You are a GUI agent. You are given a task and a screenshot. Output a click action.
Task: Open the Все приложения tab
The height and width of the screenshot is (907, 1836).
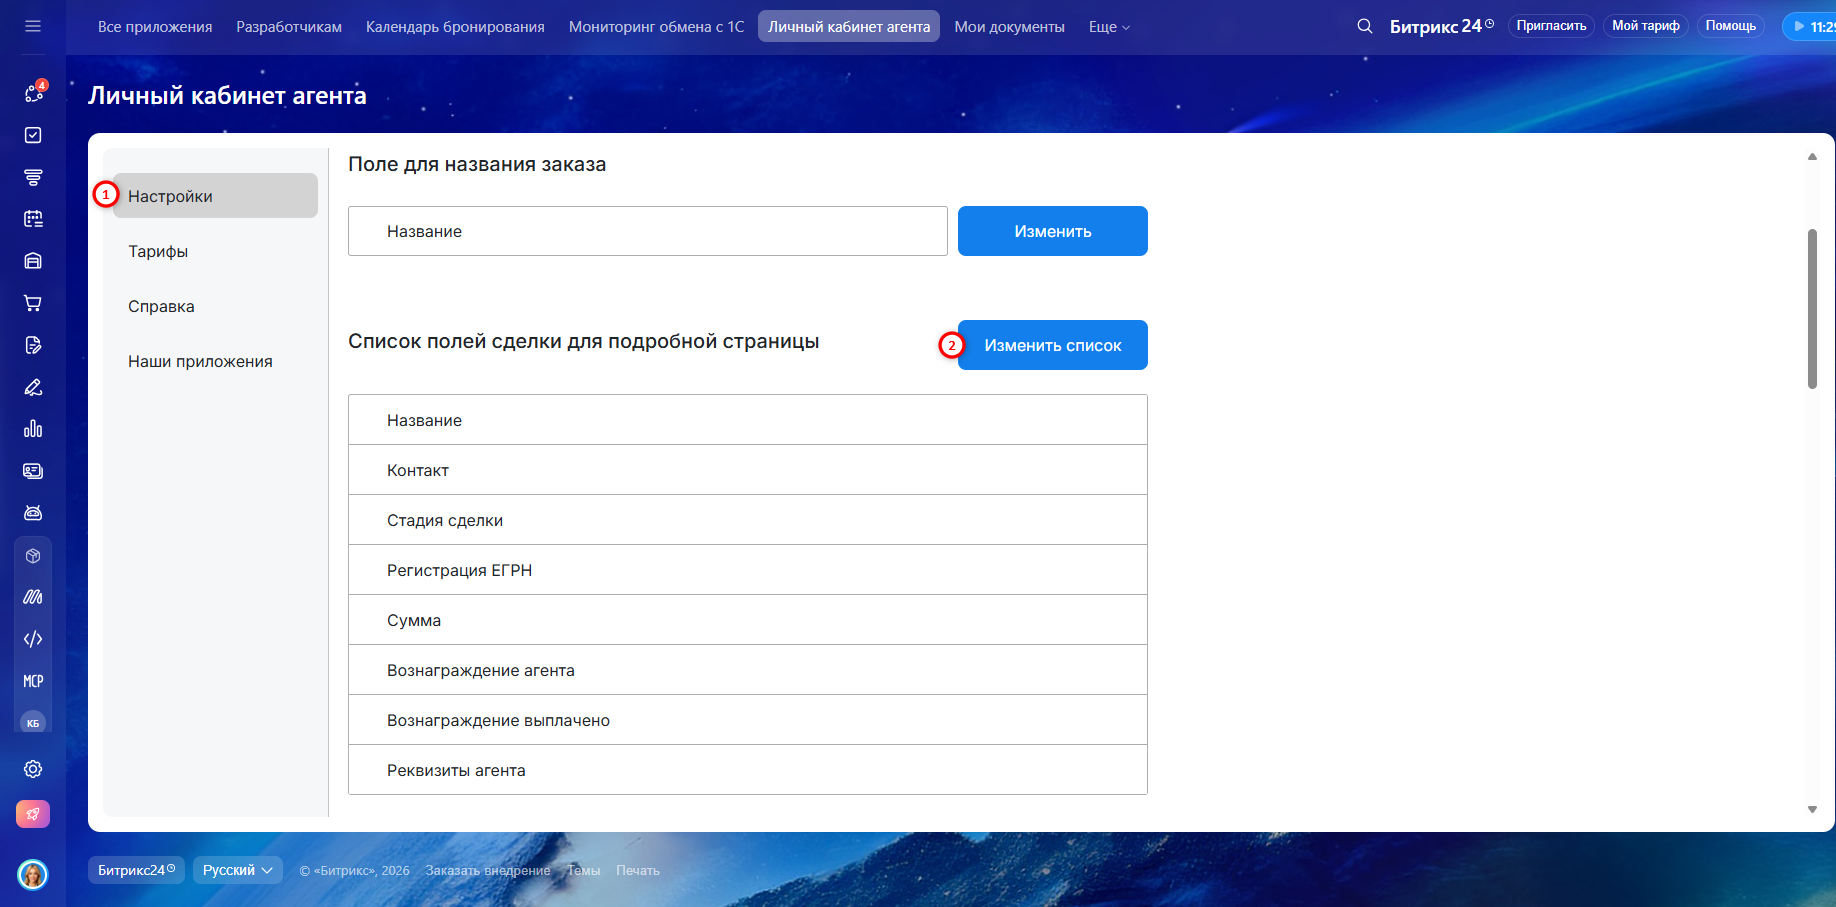155,27
